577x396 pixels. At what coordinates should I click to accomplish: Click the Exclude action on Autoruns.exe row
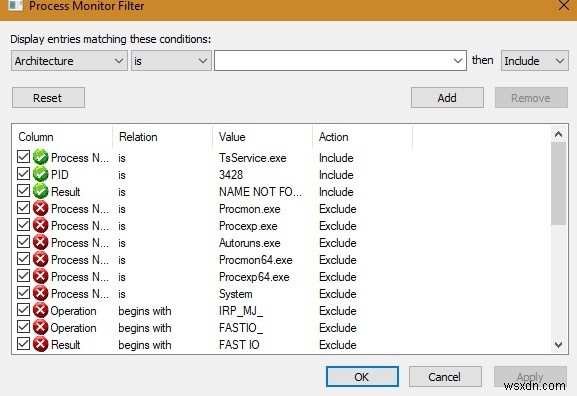point(337,243)
